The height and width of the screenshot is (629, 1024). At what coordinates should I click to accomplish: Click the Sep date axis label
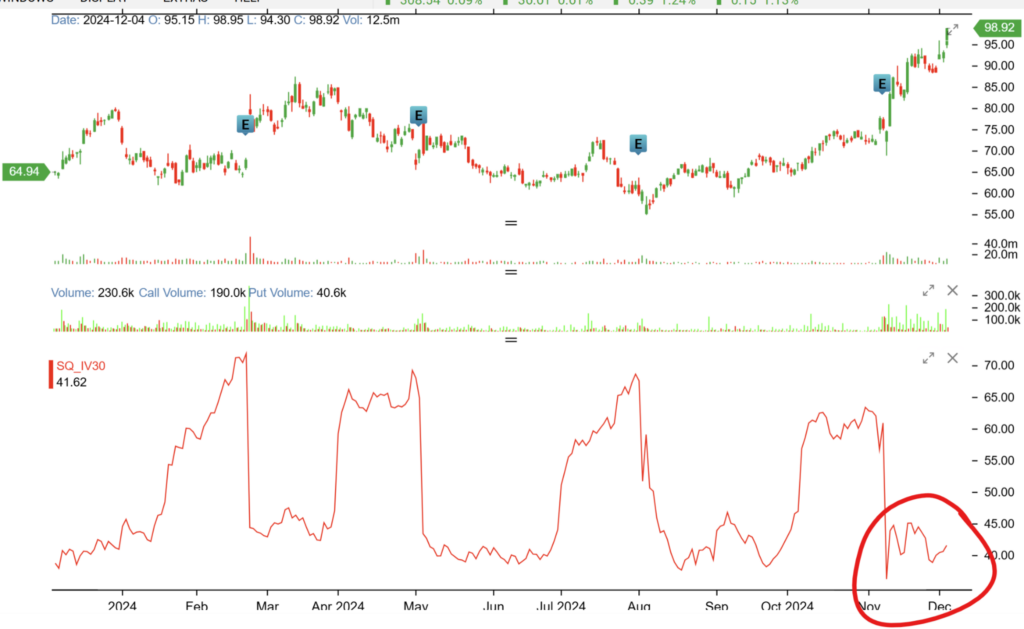tap(716, 606)
